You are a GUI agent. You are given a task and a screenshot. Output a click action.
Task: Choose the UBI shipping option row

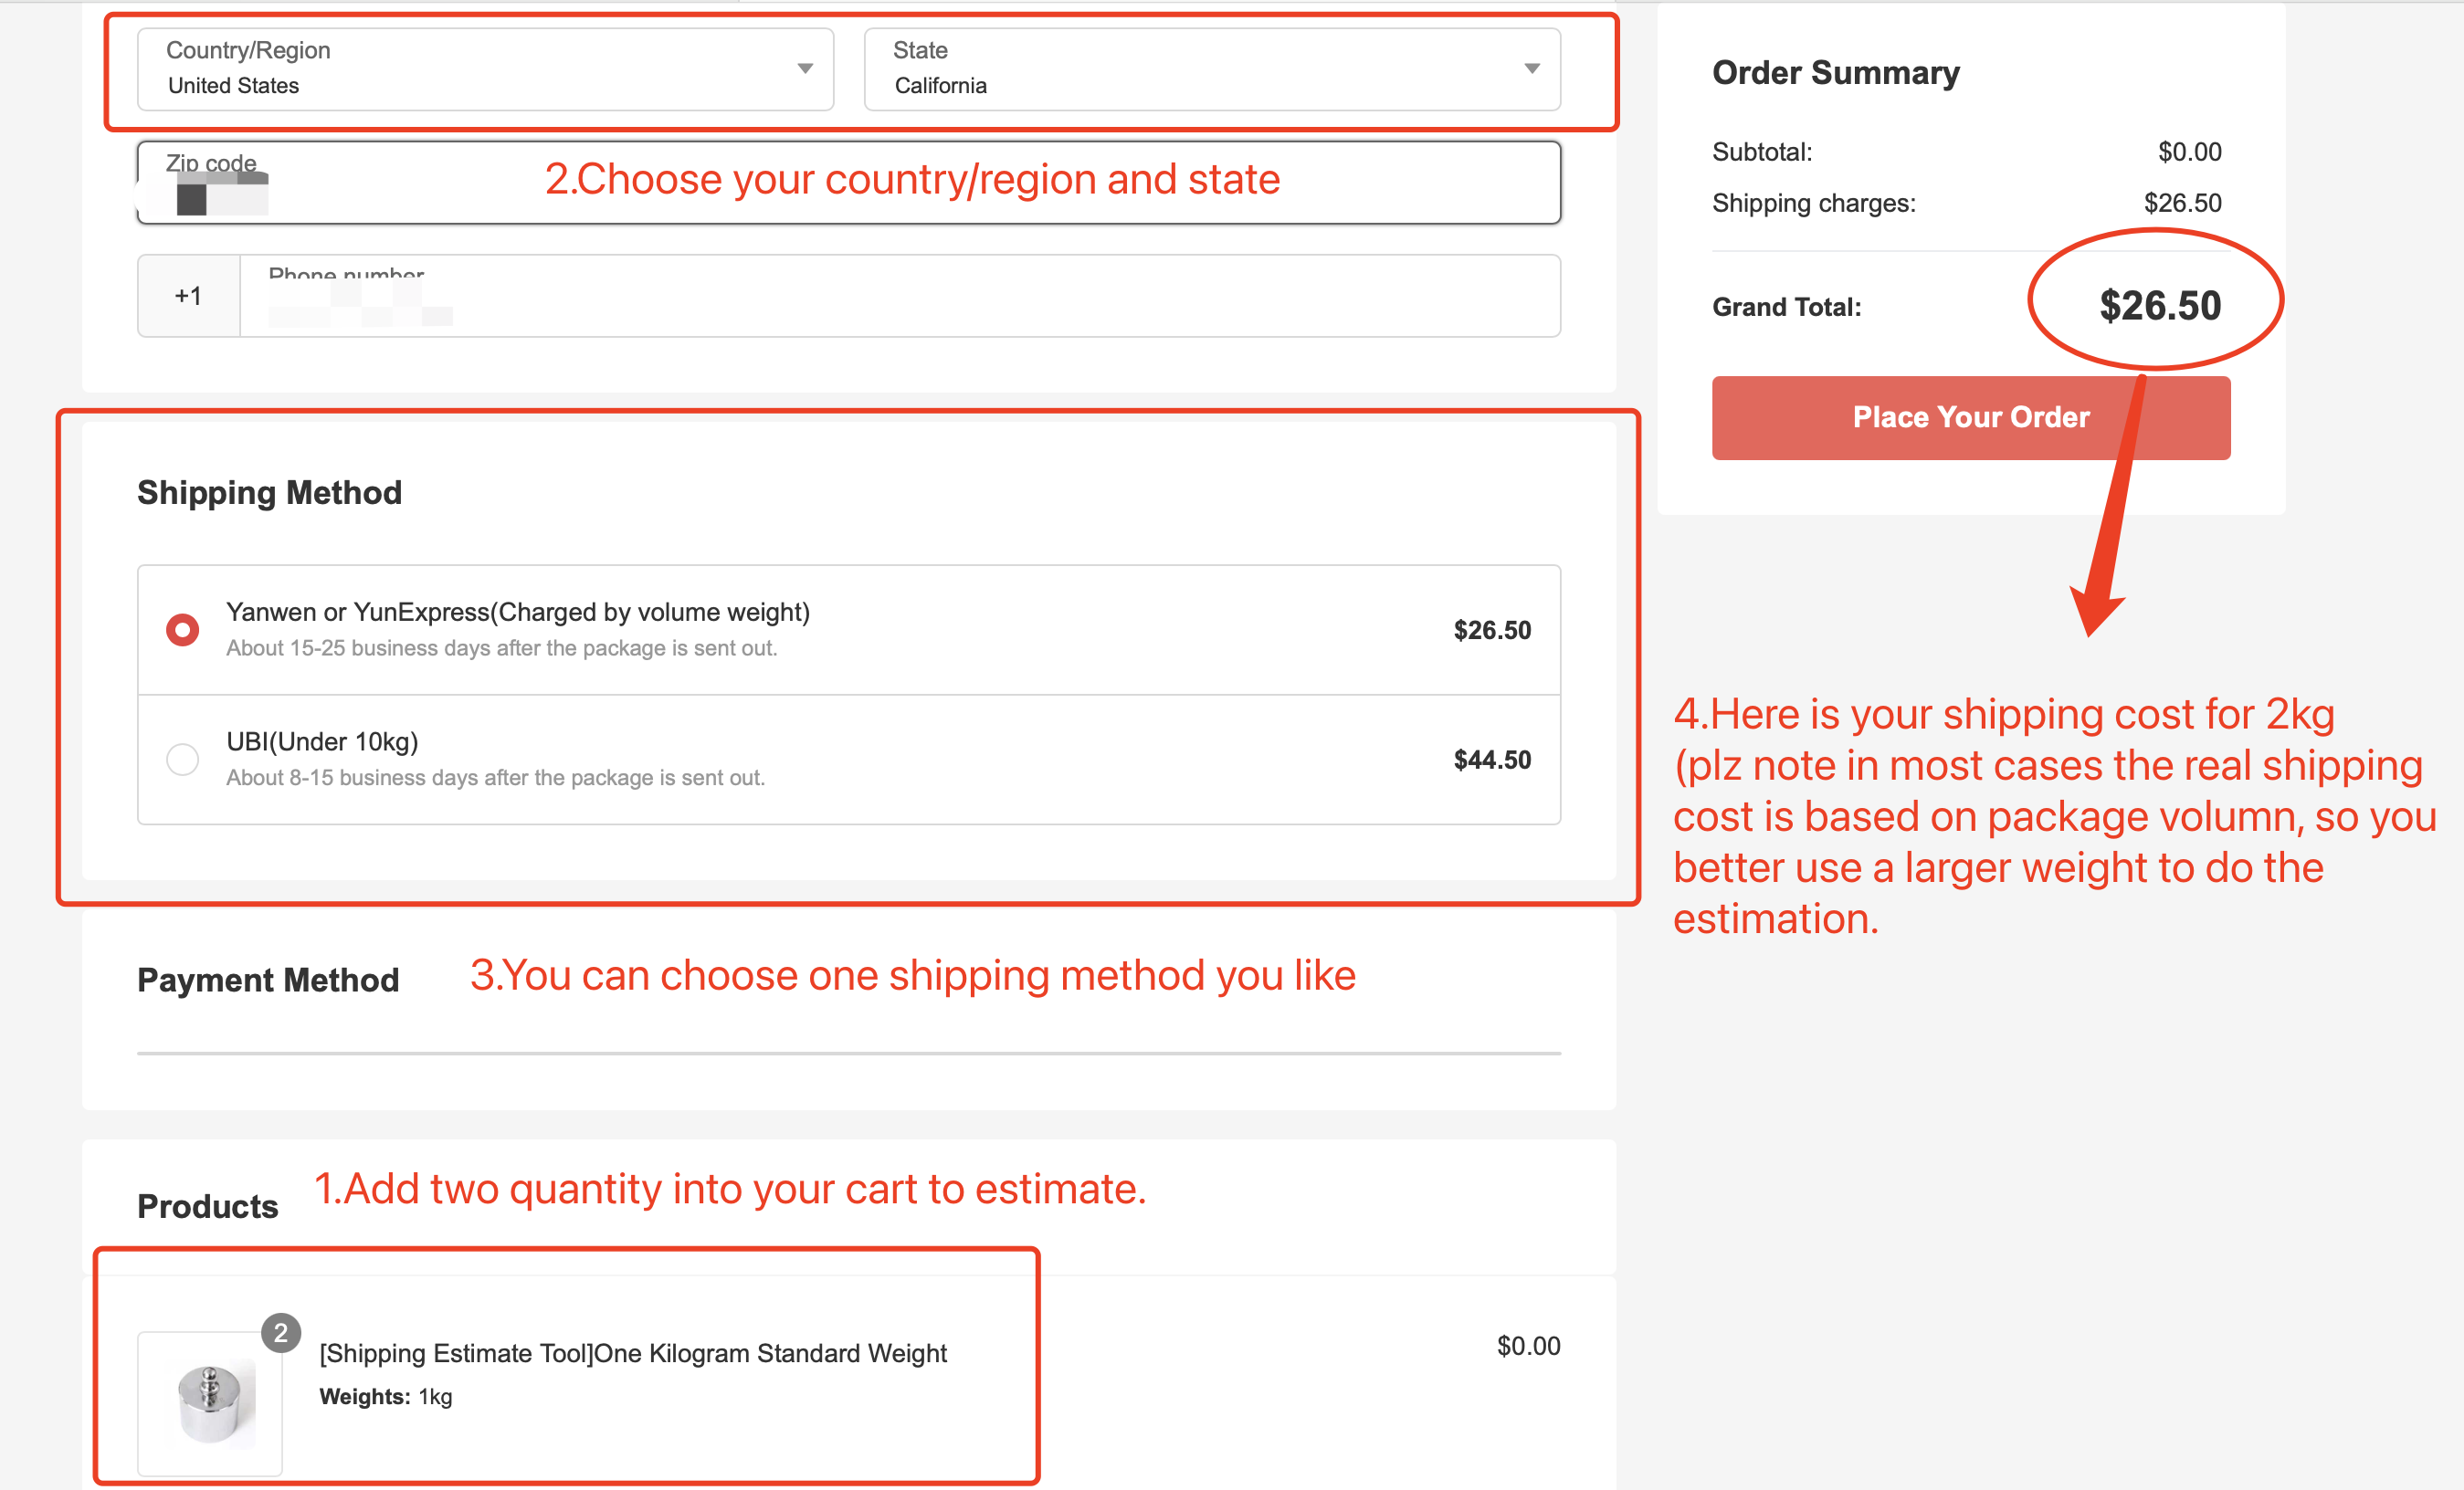[849, 760]
